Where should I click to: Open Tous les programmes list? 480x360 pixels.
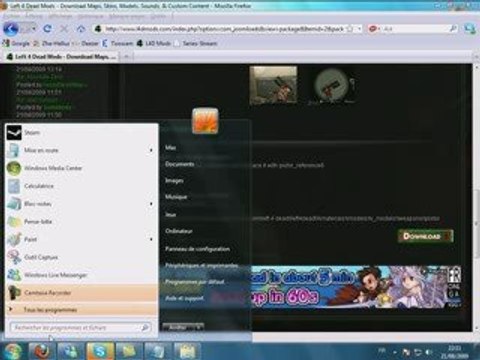(81, 310)
